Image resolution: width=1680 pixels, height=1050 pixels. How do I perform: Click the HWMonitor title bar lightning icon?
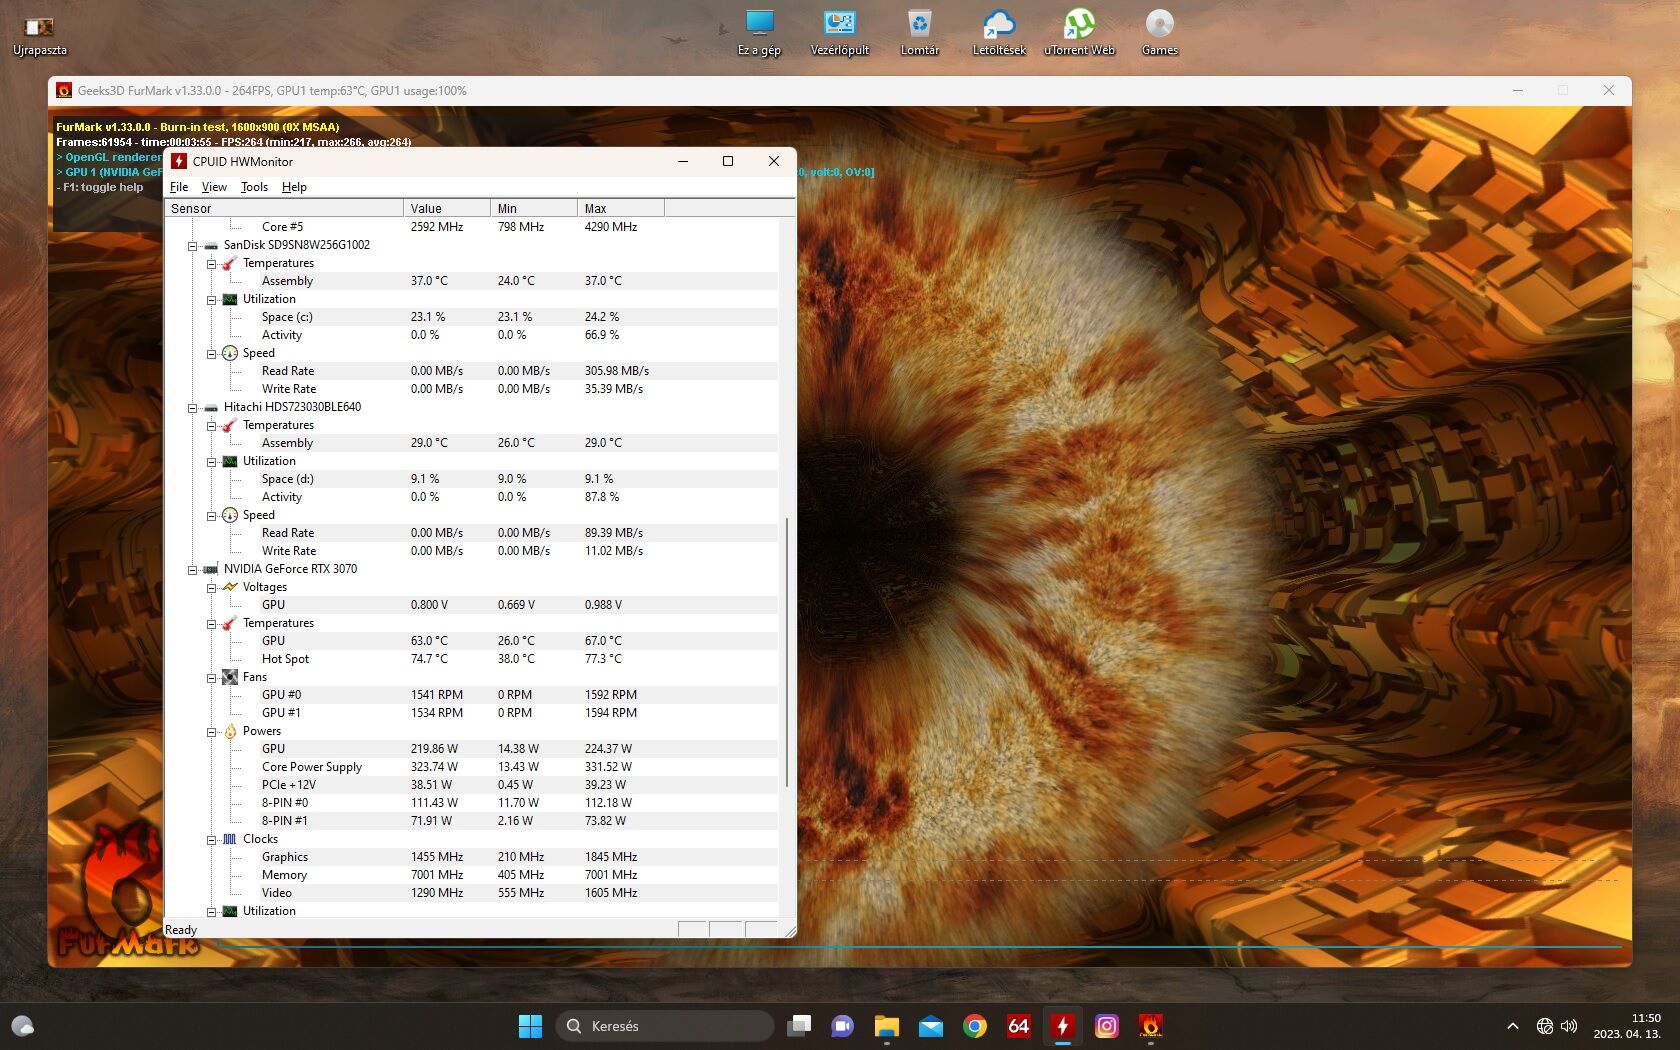coord(179,161)
